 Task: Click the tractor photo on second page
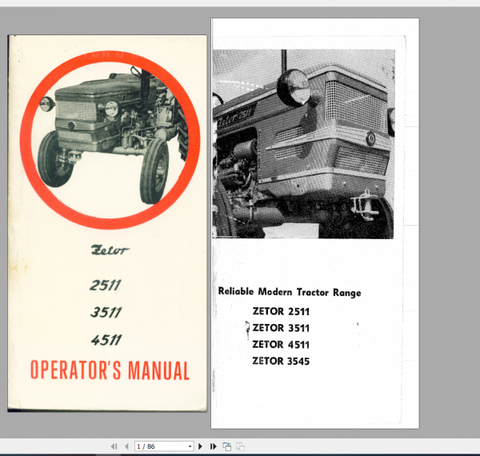click(x=303, y=144)
